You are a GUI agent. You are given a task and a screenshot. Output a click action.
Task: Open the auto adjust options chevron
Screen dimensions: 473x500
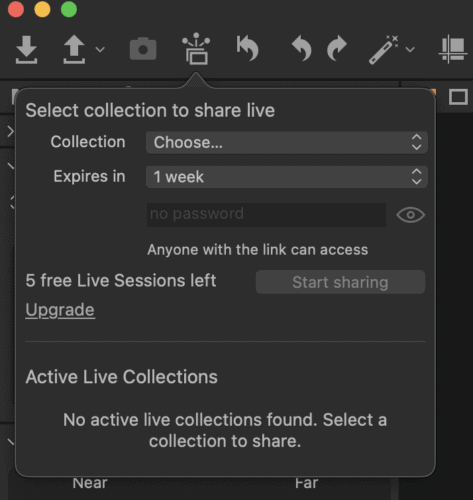click(x=410, y=50)
